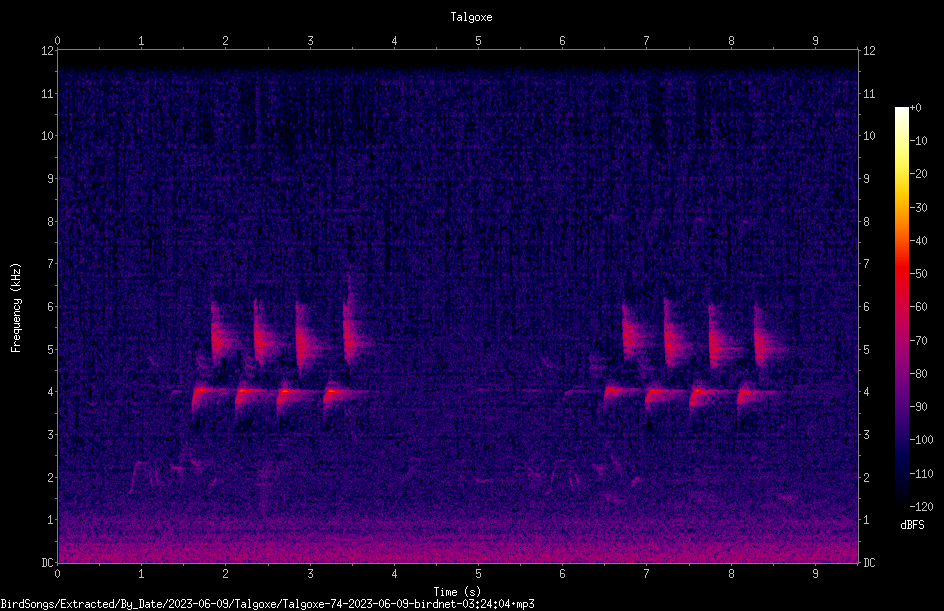Click the Talgoxe title above the spectrogram
Image resolution: width=944 pixels, height=611 pixels.
point(471,17)
